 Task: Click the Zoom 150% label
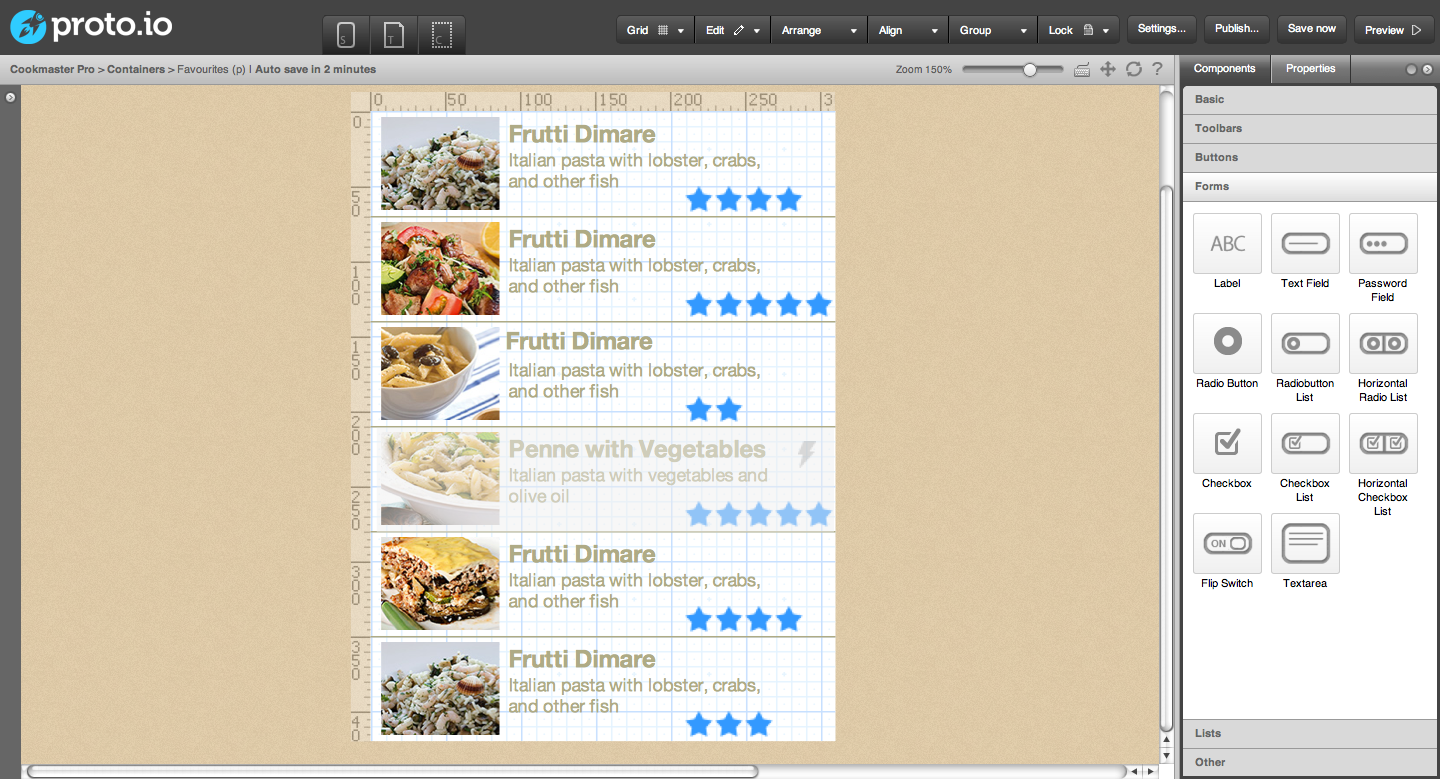click(924, 70)
